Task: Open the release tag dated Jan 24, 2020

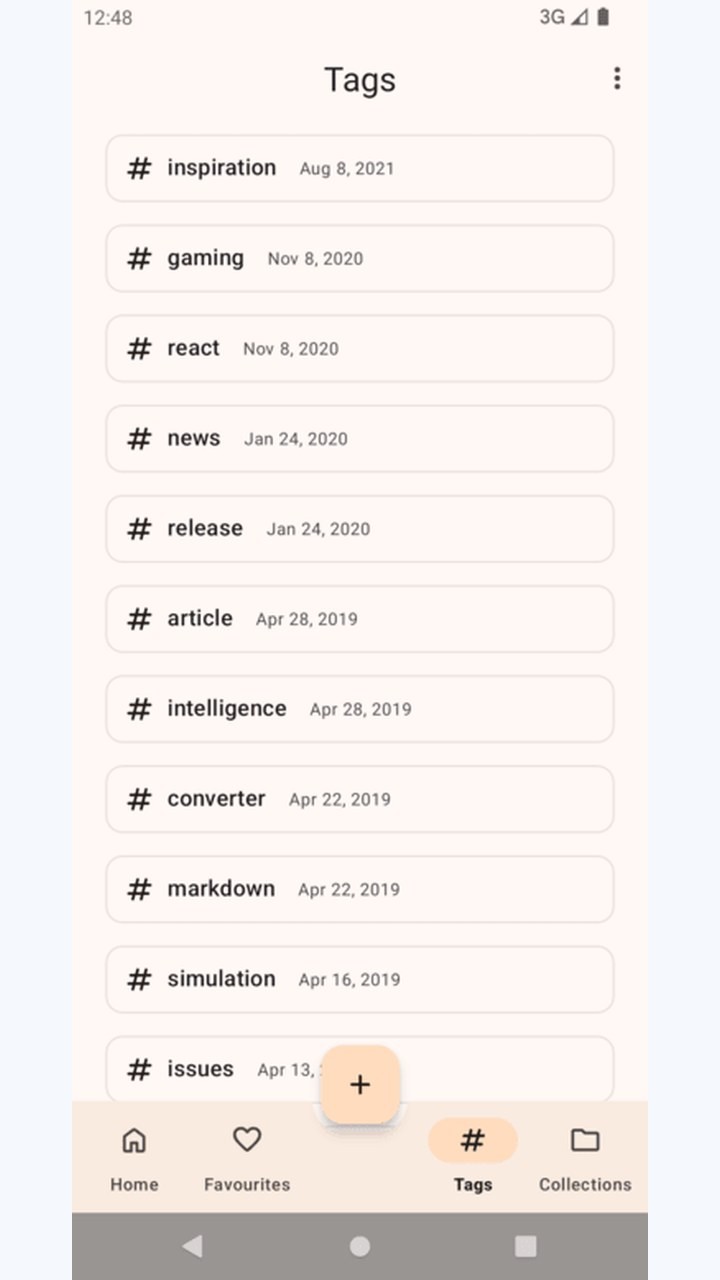Action: coord(360,528)
